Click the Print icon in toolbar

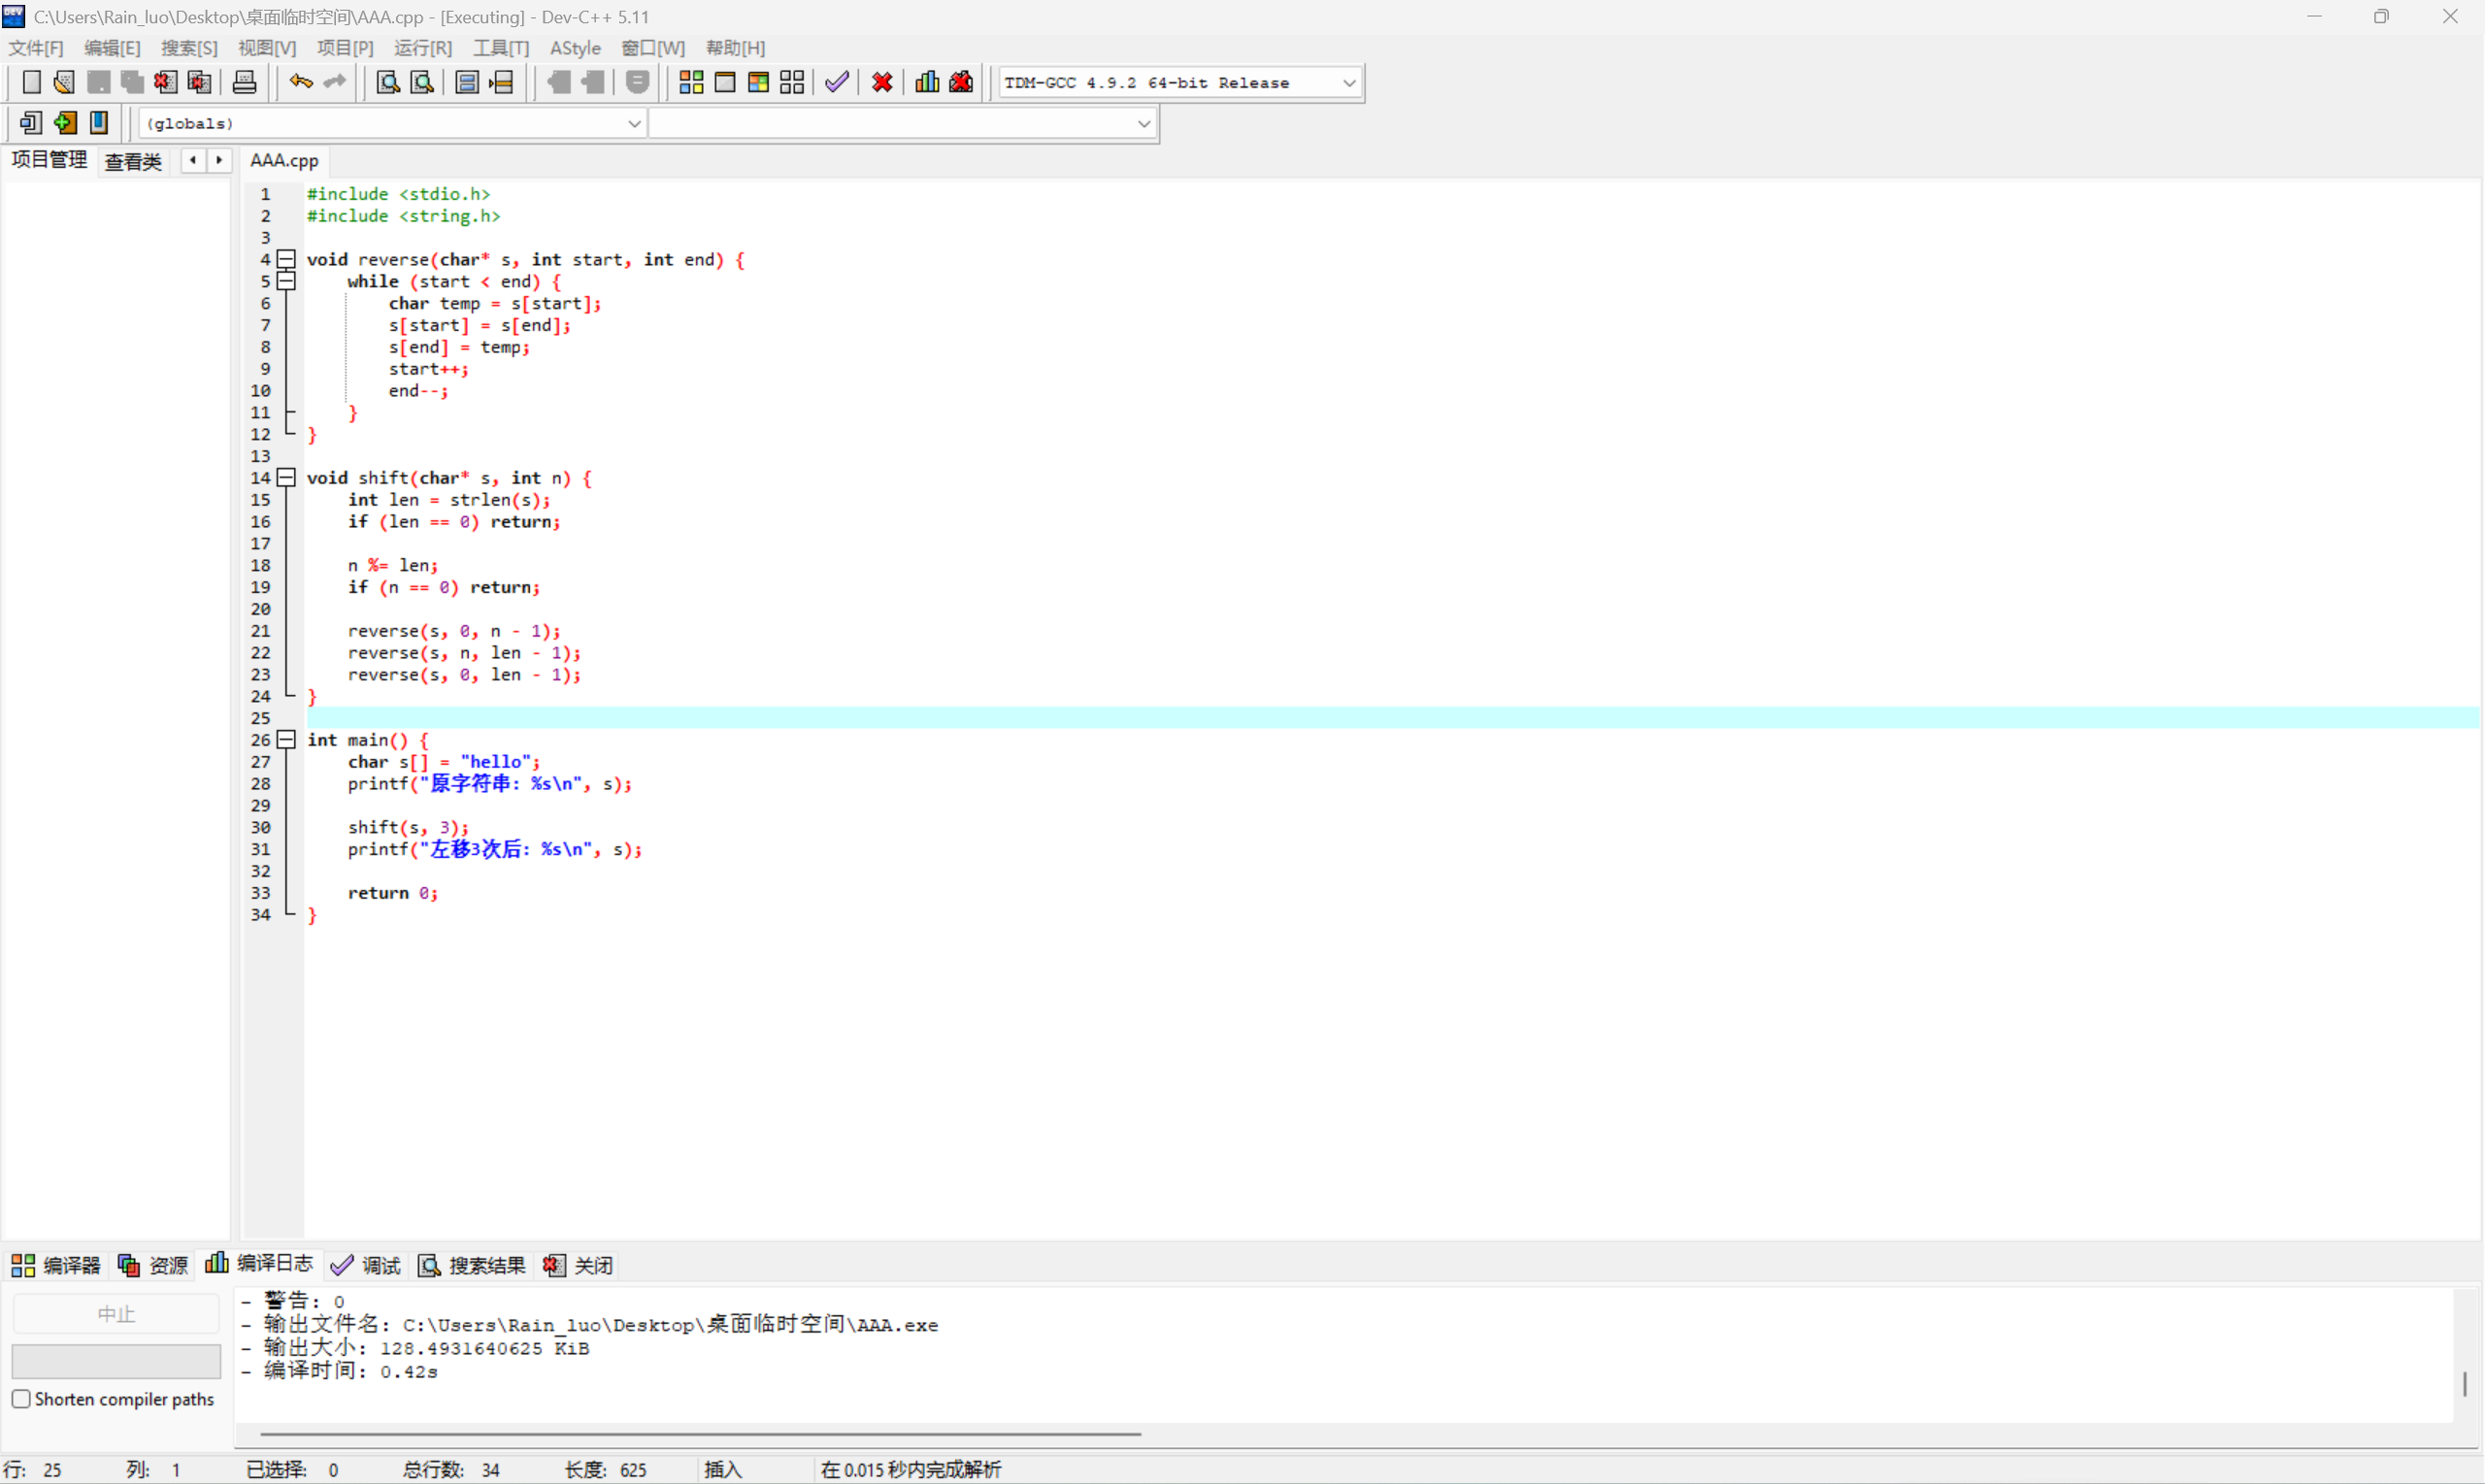[x=244, y=82]
